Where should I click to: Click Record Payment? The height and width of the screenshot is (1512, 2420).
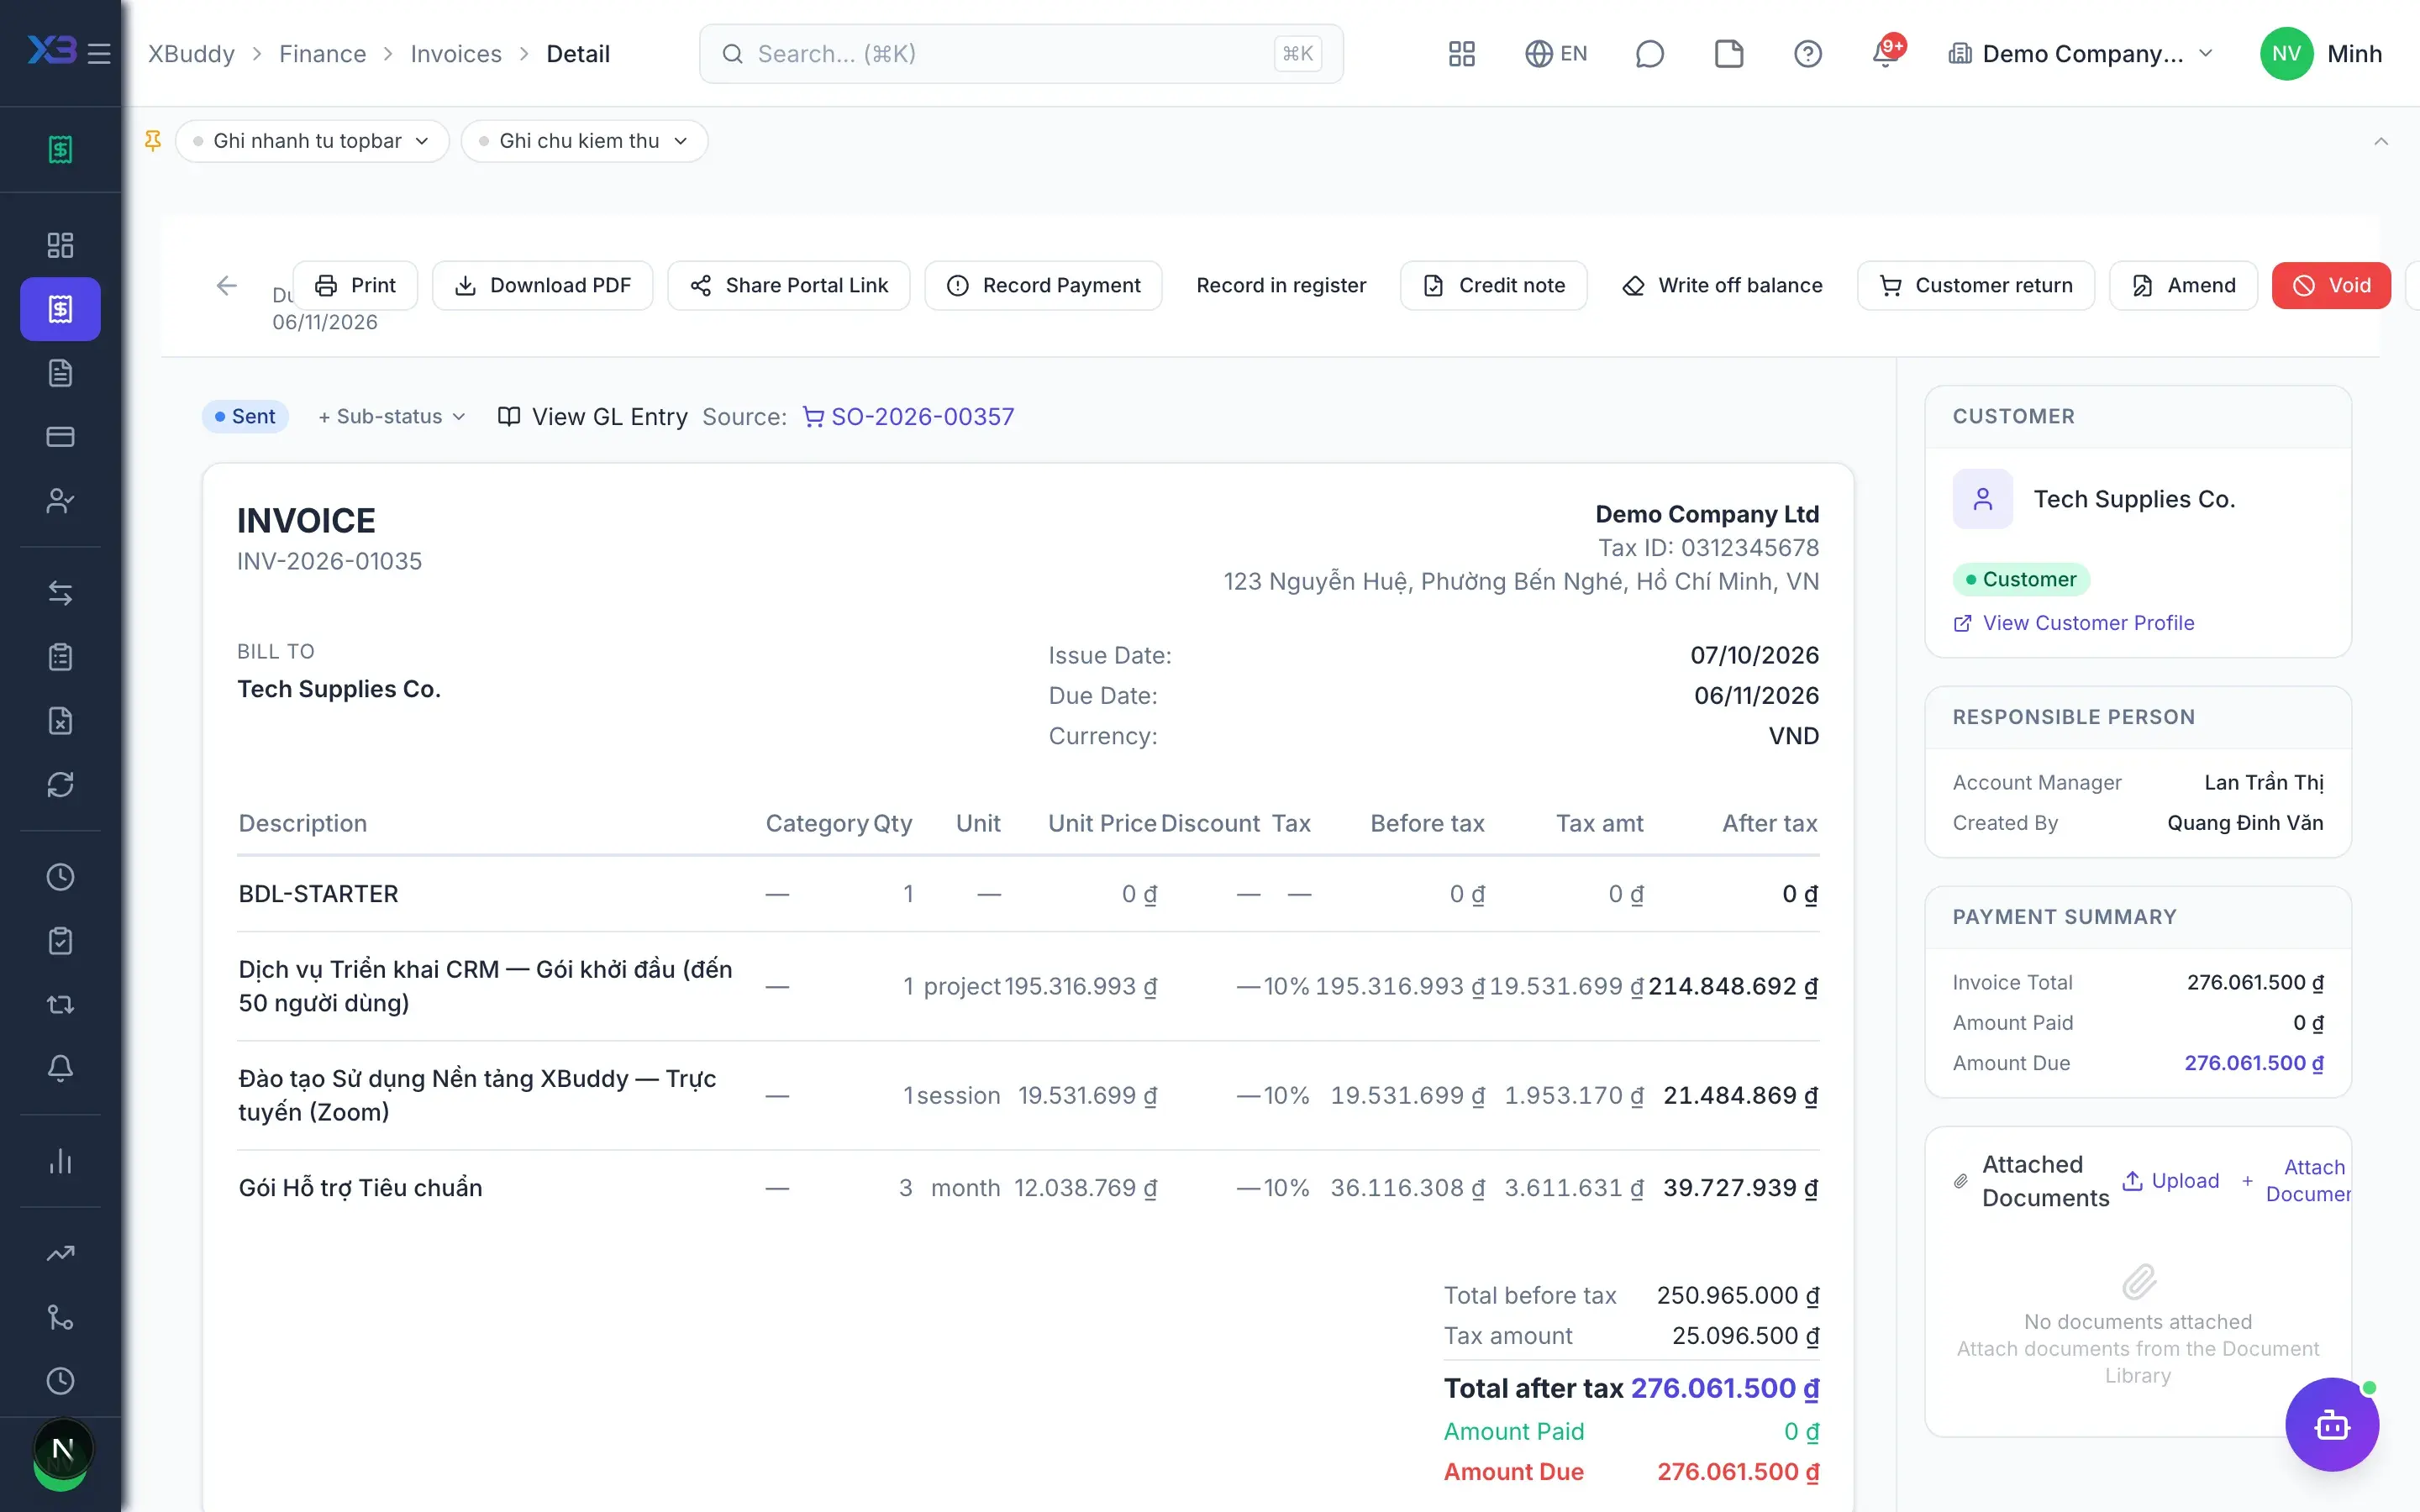[x=1043, y=286]
